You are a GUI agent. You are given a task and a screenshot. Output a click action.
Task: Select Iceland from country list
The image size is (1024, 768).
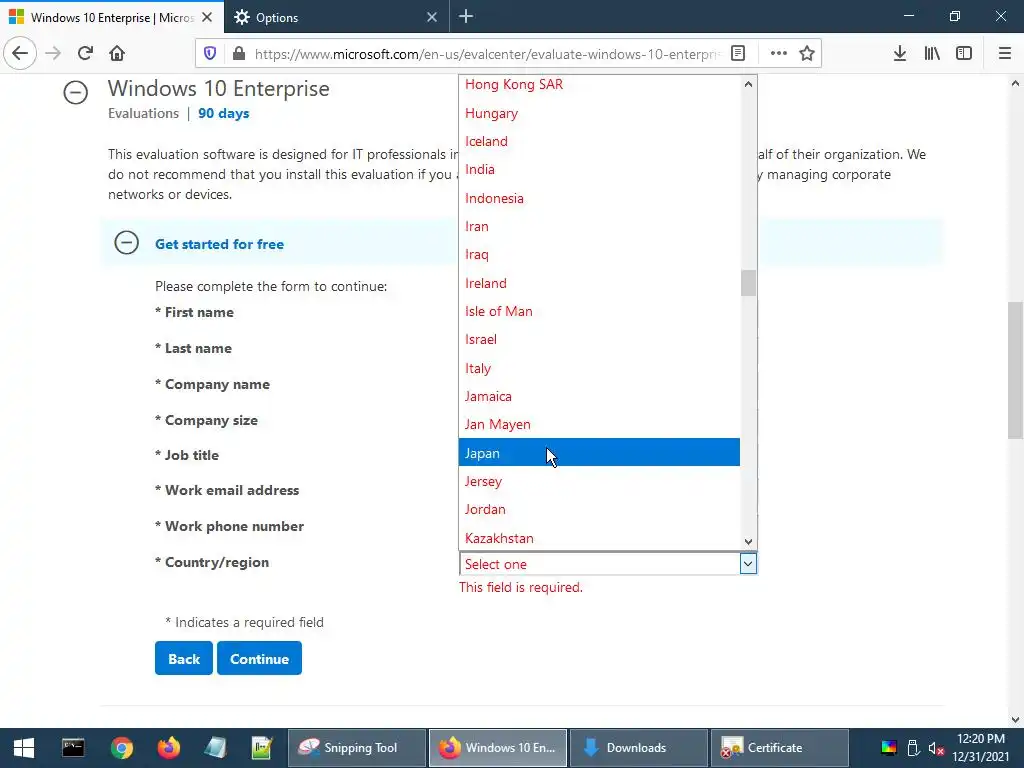tap(599, 141)
